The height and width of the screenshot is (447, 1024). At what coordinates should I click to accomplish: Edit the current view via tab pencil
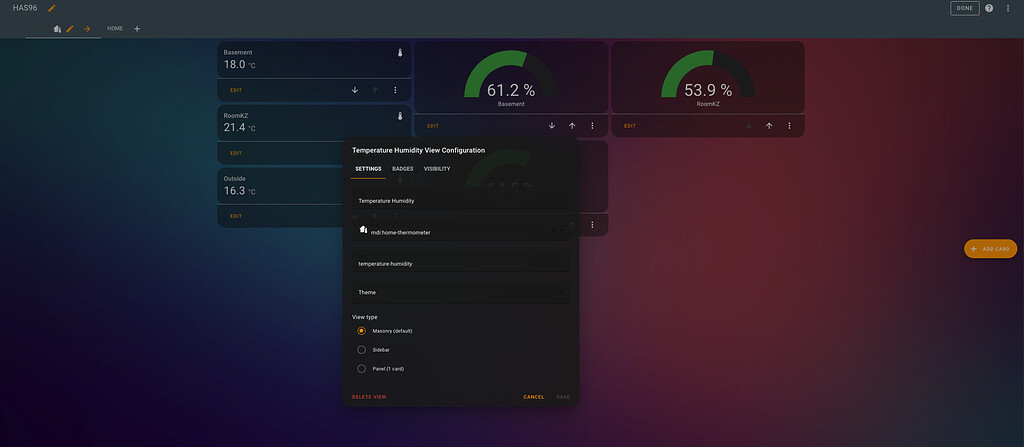click(70, 29)
